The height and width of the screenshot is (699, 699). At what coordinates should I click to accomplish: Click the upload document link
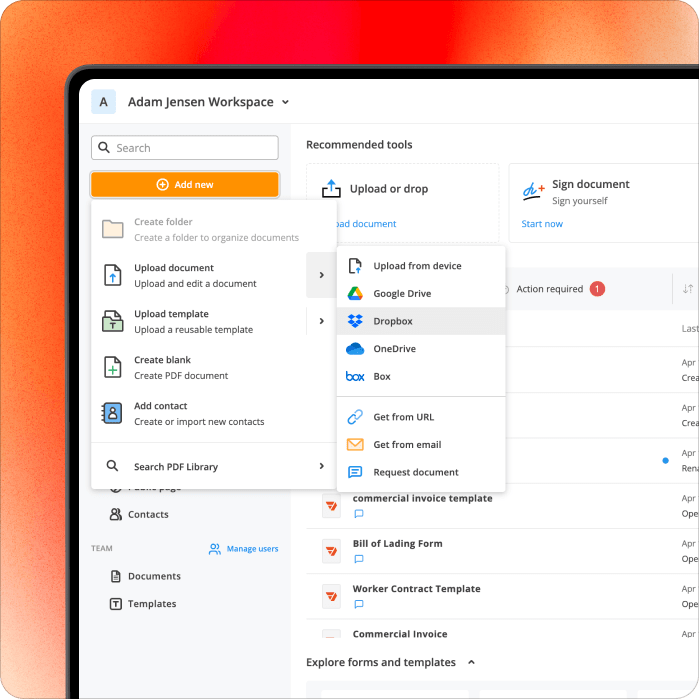(366, 224)
